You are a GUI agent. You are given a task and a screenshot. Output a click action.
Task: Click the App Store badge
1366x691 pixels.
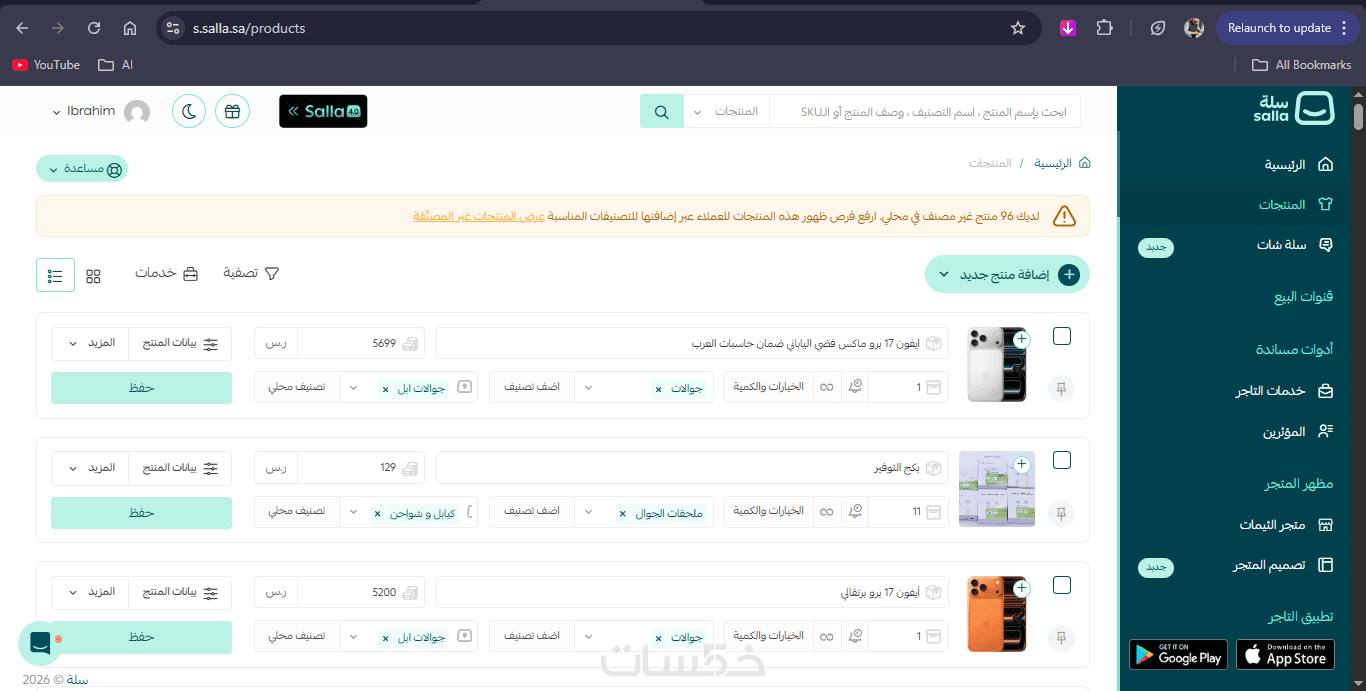click(x=1285, y=655)
